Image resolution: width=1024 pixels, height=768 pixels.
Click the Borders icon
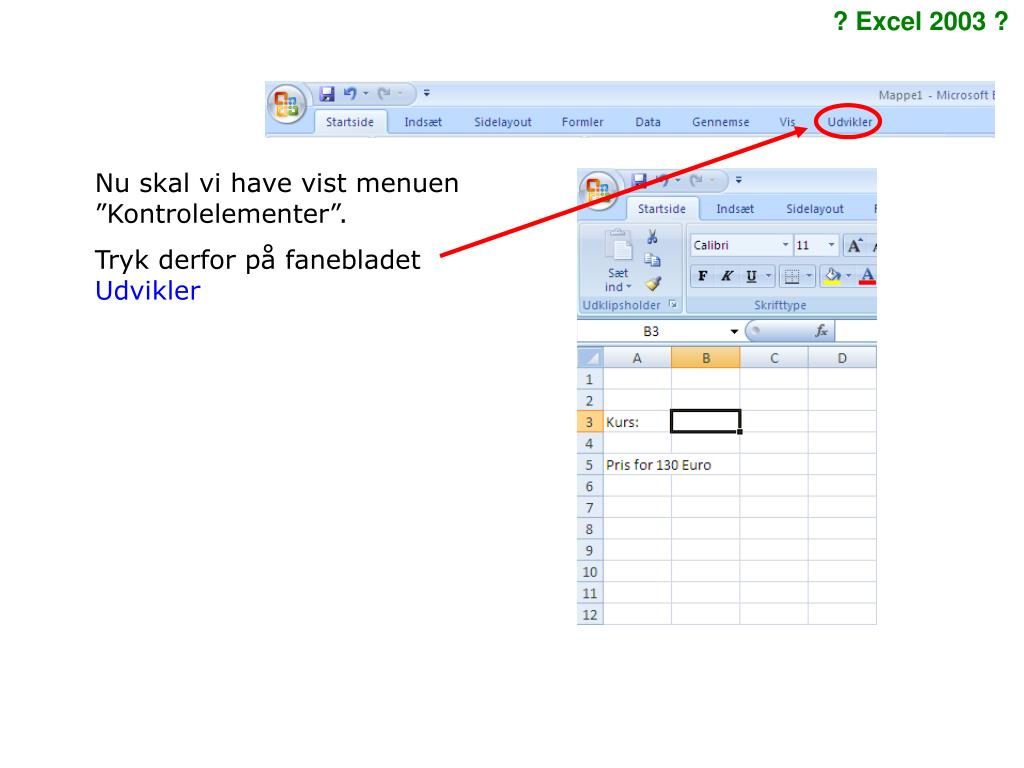tap(792, 277)
